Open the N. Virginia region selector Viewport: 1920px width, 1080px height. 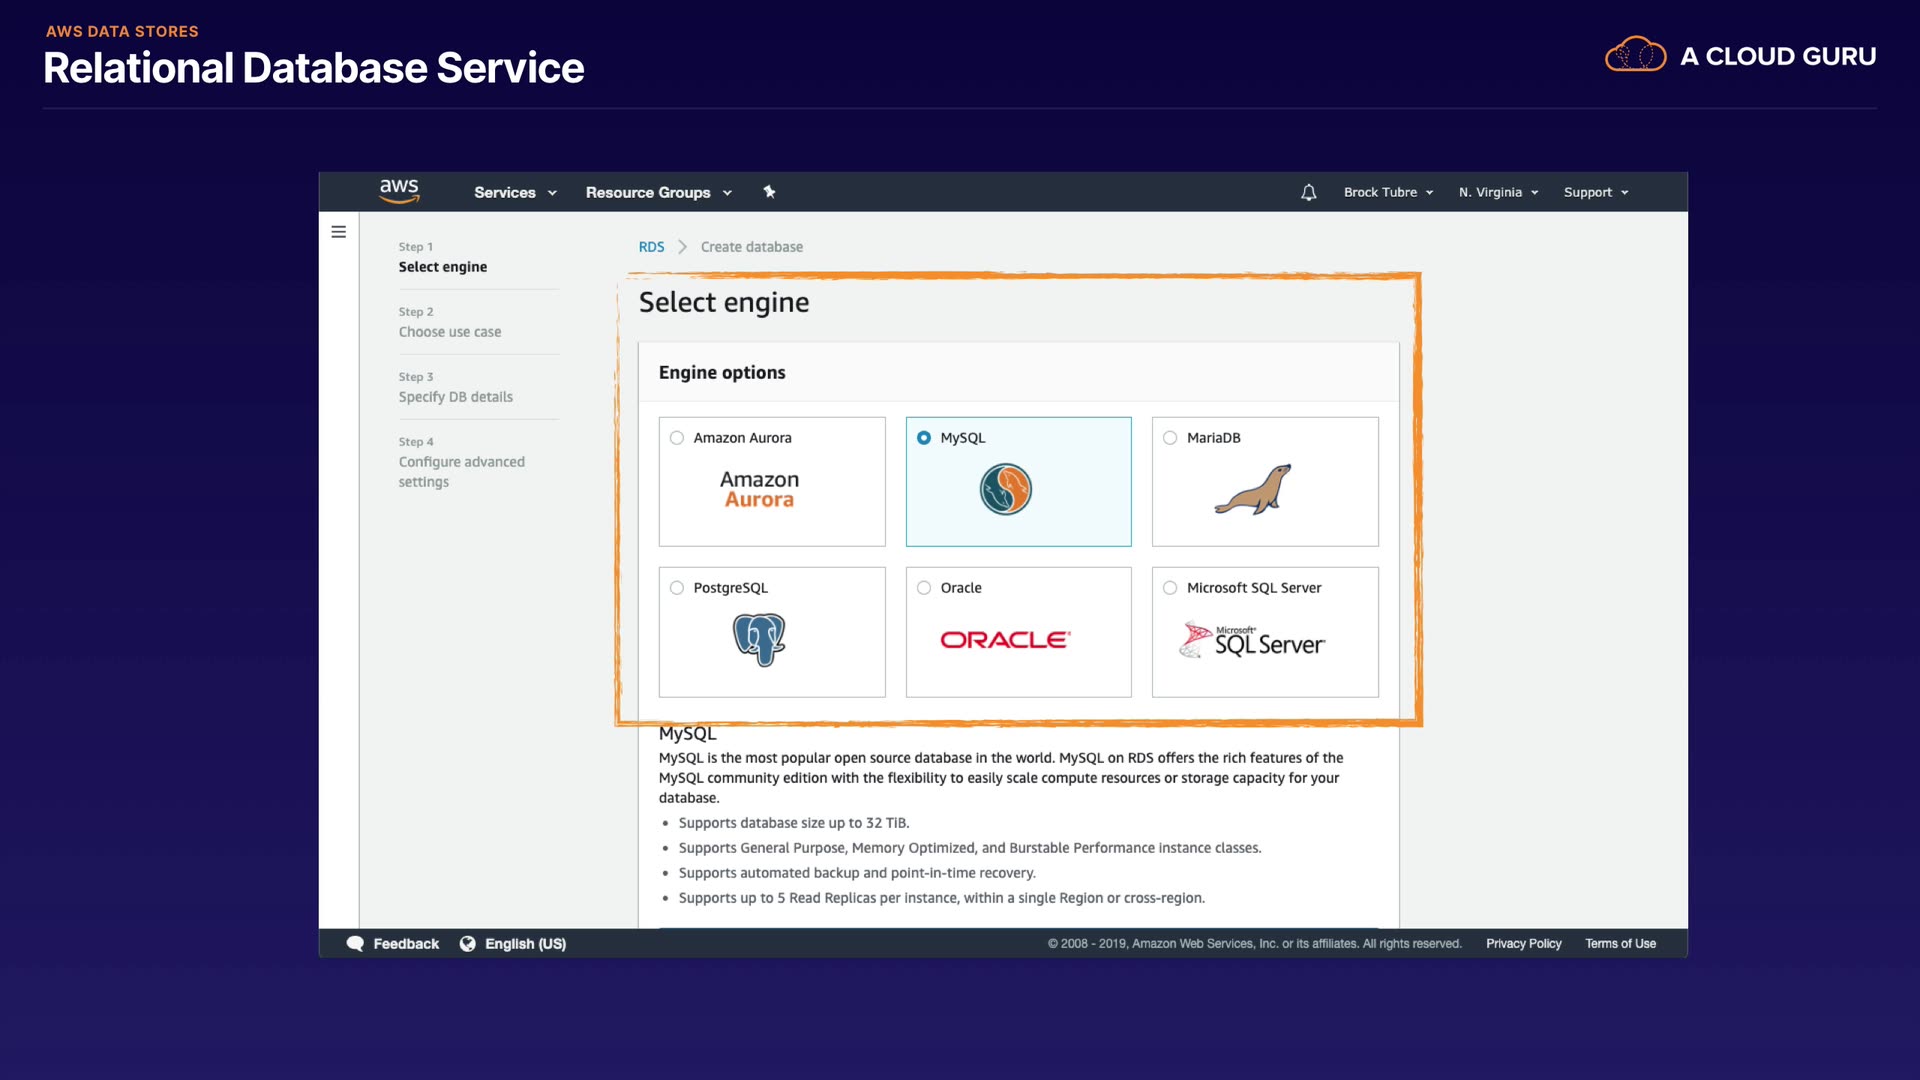[x=1498, y=192]
